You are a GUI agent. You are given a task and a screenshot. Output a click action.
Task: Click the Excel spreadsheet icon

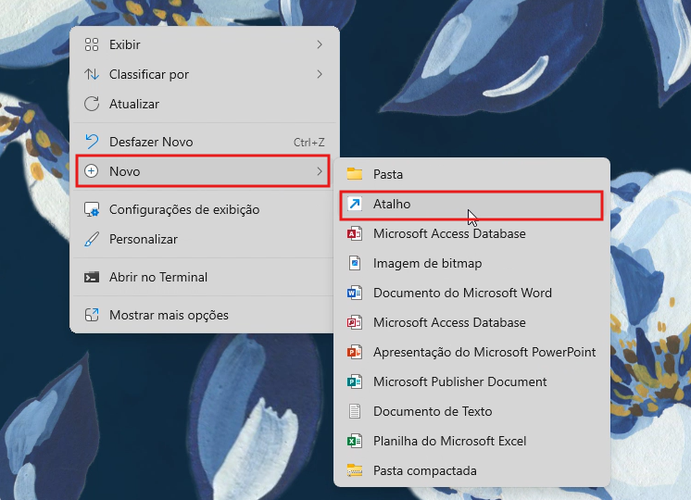click(x=354, y=441)
